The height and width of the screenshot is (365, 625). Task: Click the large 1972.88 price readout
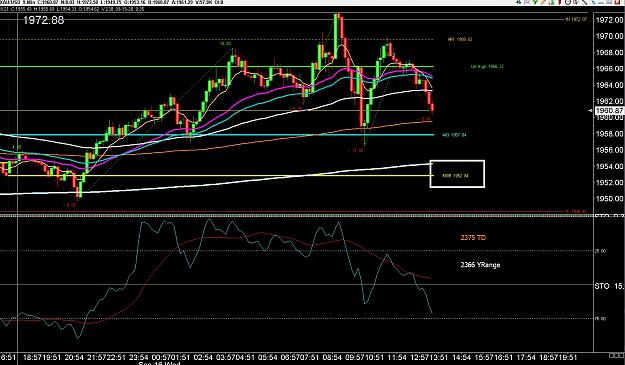43,20
